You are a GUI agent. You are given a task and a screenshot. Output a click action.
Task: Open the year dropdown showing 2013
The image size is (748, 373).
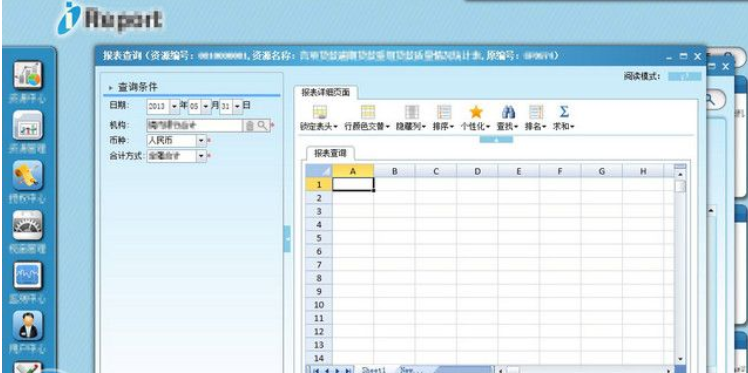pyautogui.click(x=174, y=106)
